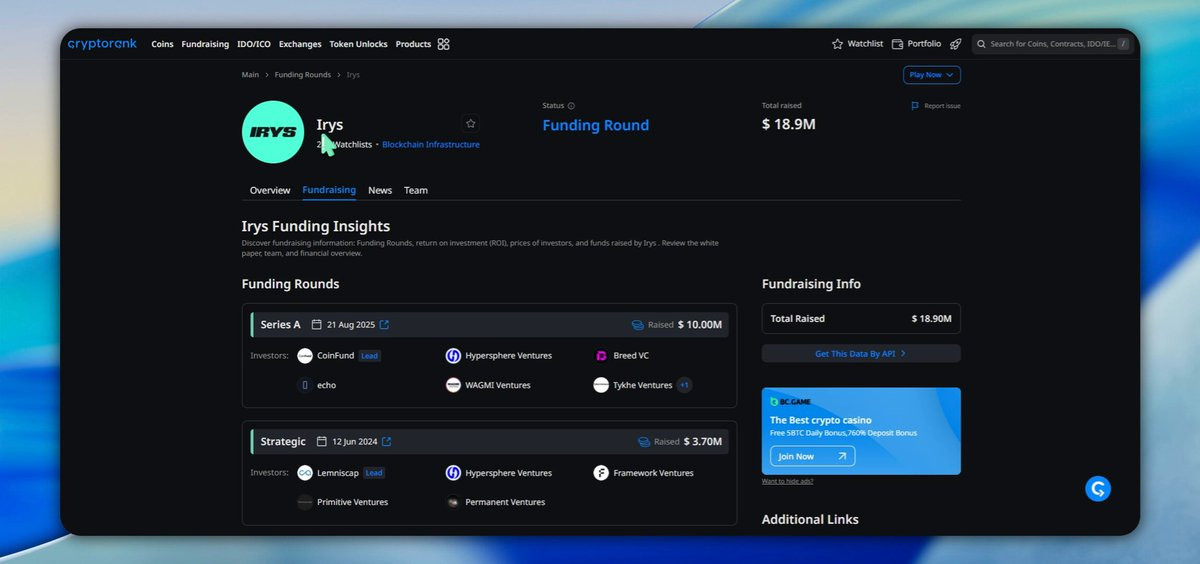1200x564 pixels.
Task: Switch to the Team tab
Action: 416,190
